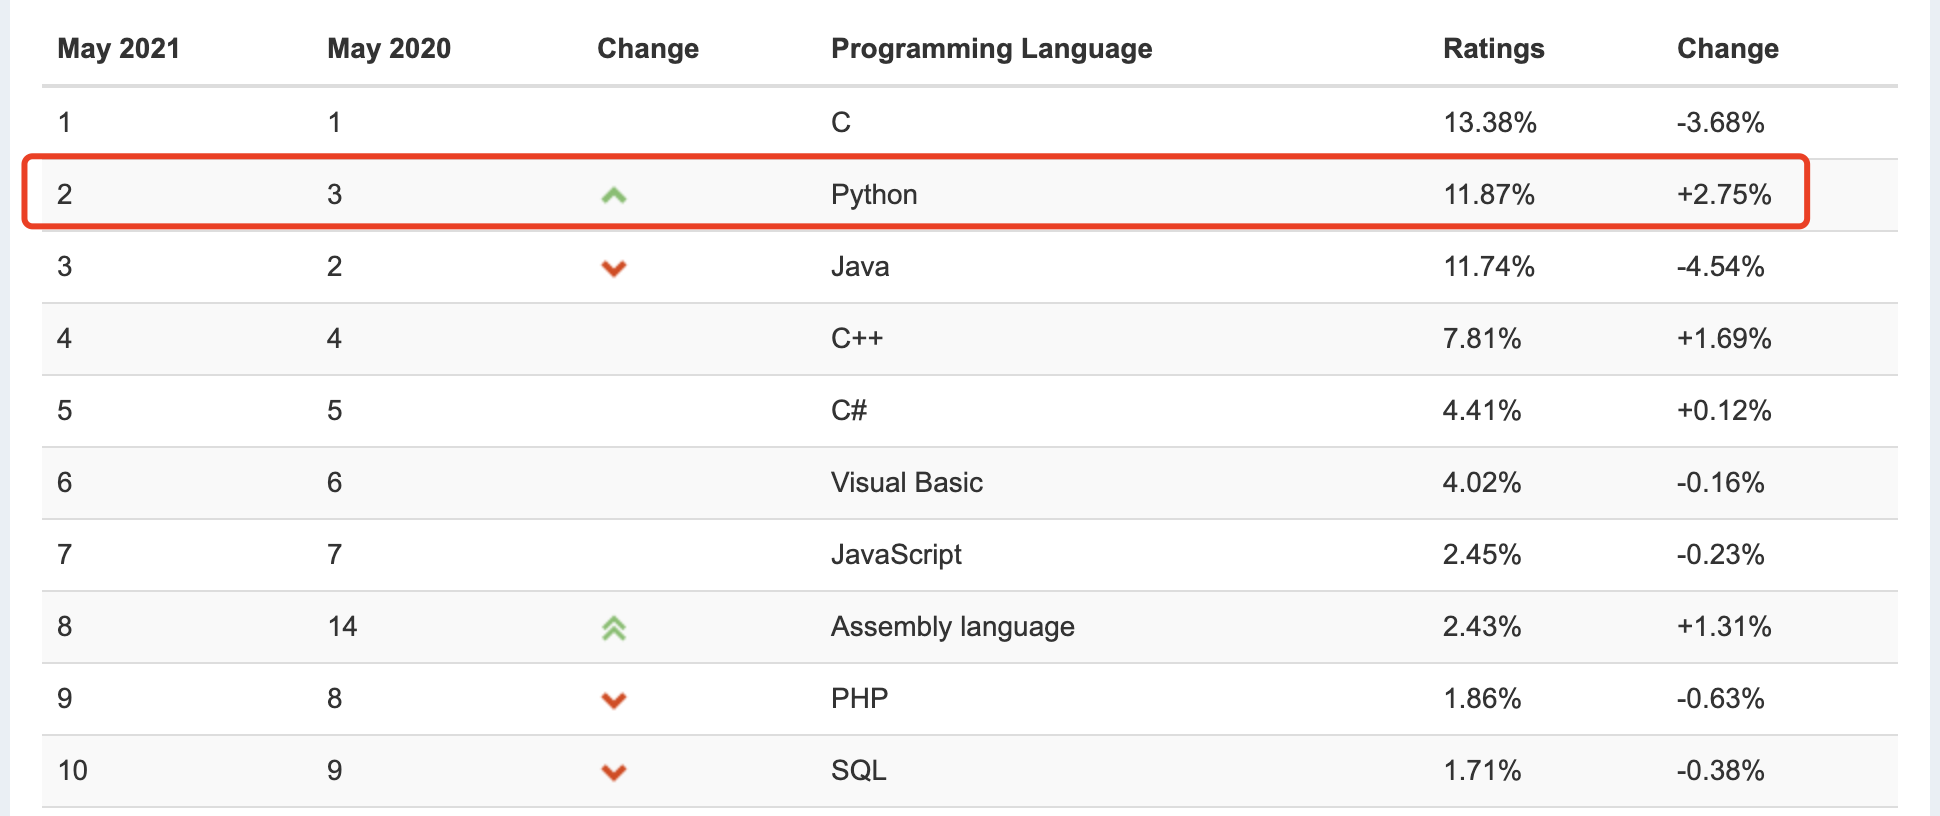Click C's -3.68% change value
This screenshot has width=1940, height=816.
[x=1721, y=122]
